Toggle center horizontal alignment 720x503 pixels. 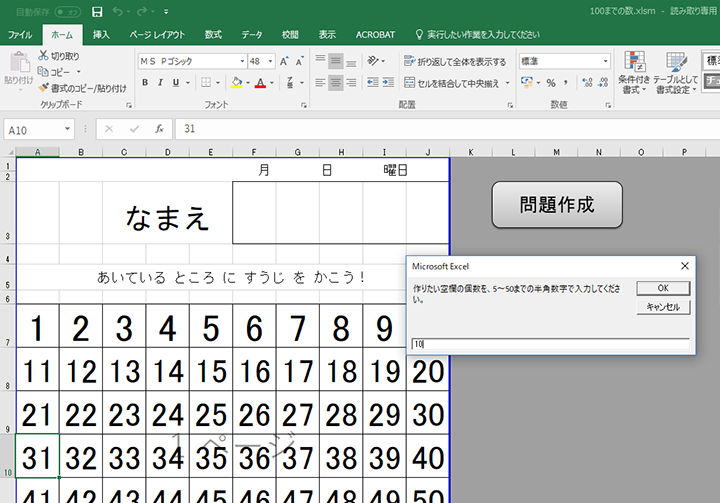click(x=336, y=83)
